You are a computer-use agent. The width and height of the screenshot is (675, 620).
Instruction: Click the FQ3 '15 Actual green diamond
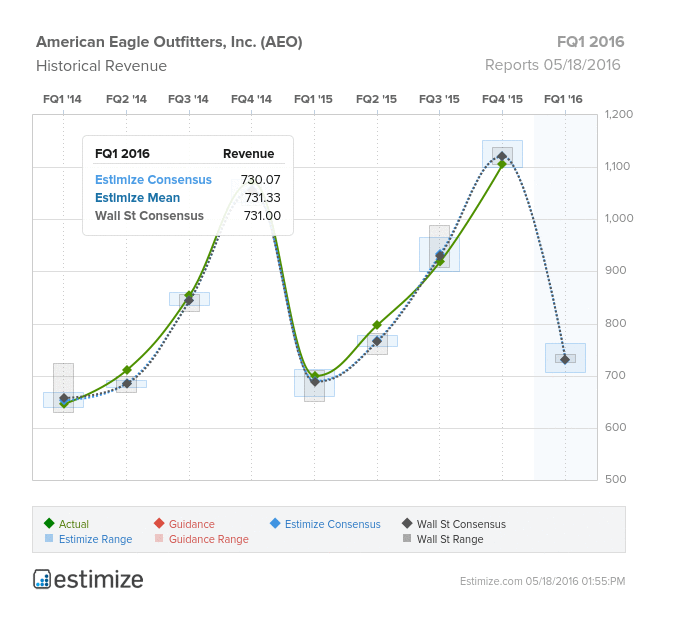coord(440,261)
